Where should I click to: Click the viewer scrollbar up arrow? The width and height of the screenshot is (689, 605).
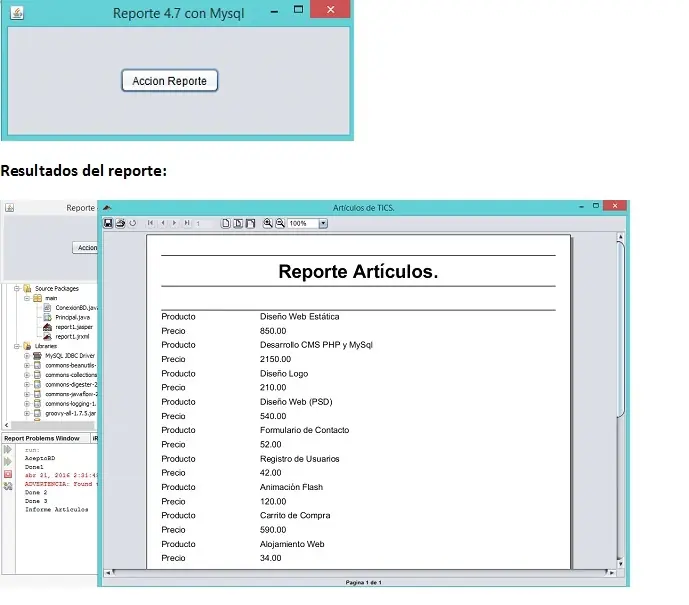[x=620, y=237]
